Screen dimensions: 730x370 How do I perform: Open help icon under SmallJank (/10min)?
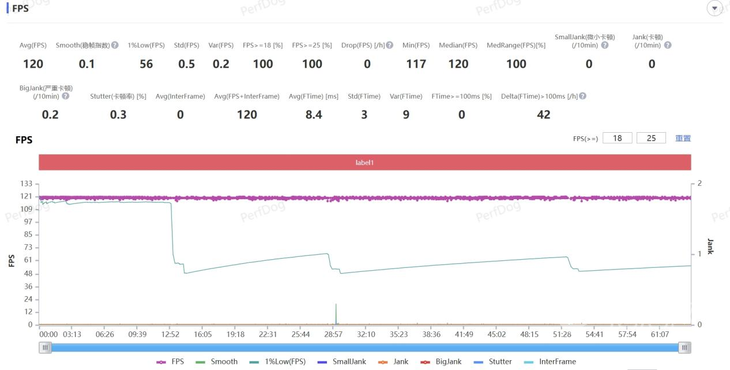coord(605,45)
